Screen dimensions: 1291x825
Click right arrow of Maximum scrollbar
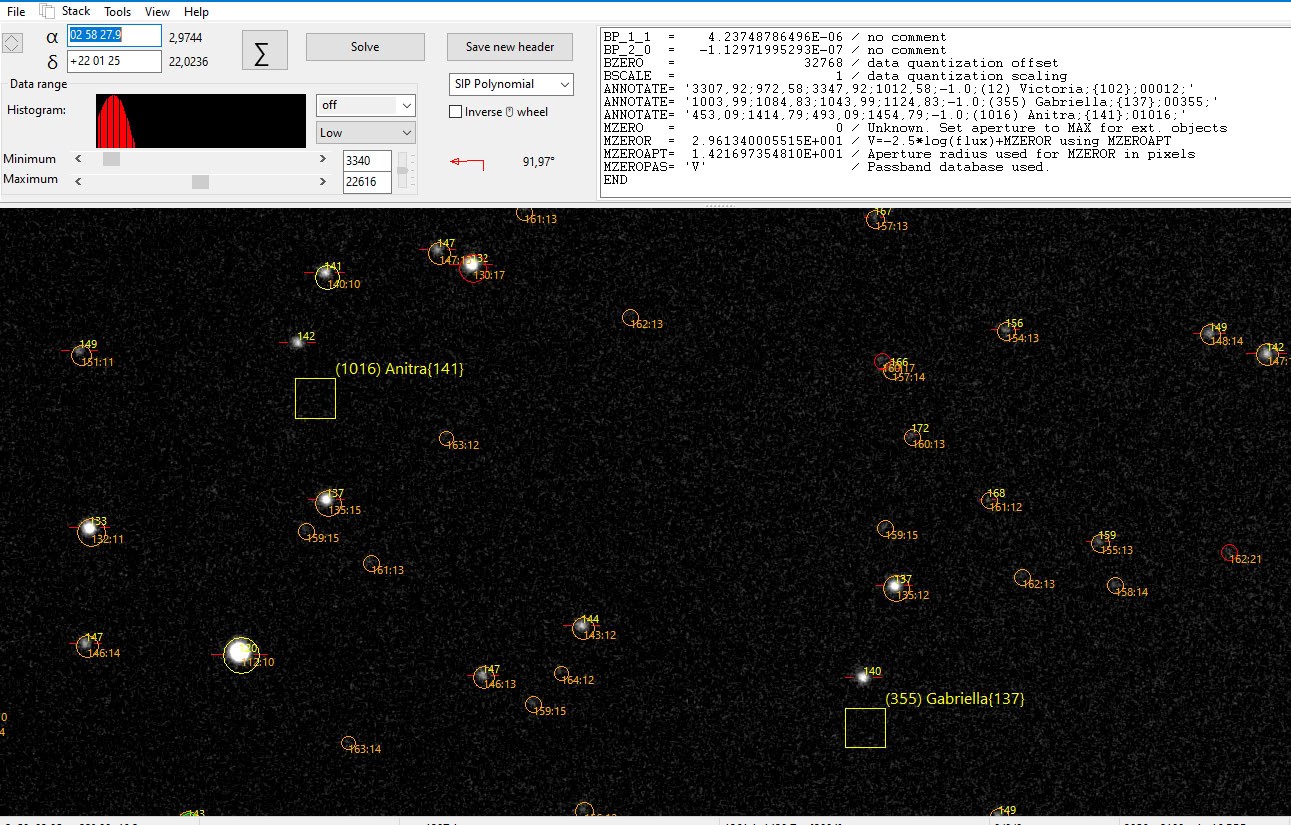[x=323, y=181]
